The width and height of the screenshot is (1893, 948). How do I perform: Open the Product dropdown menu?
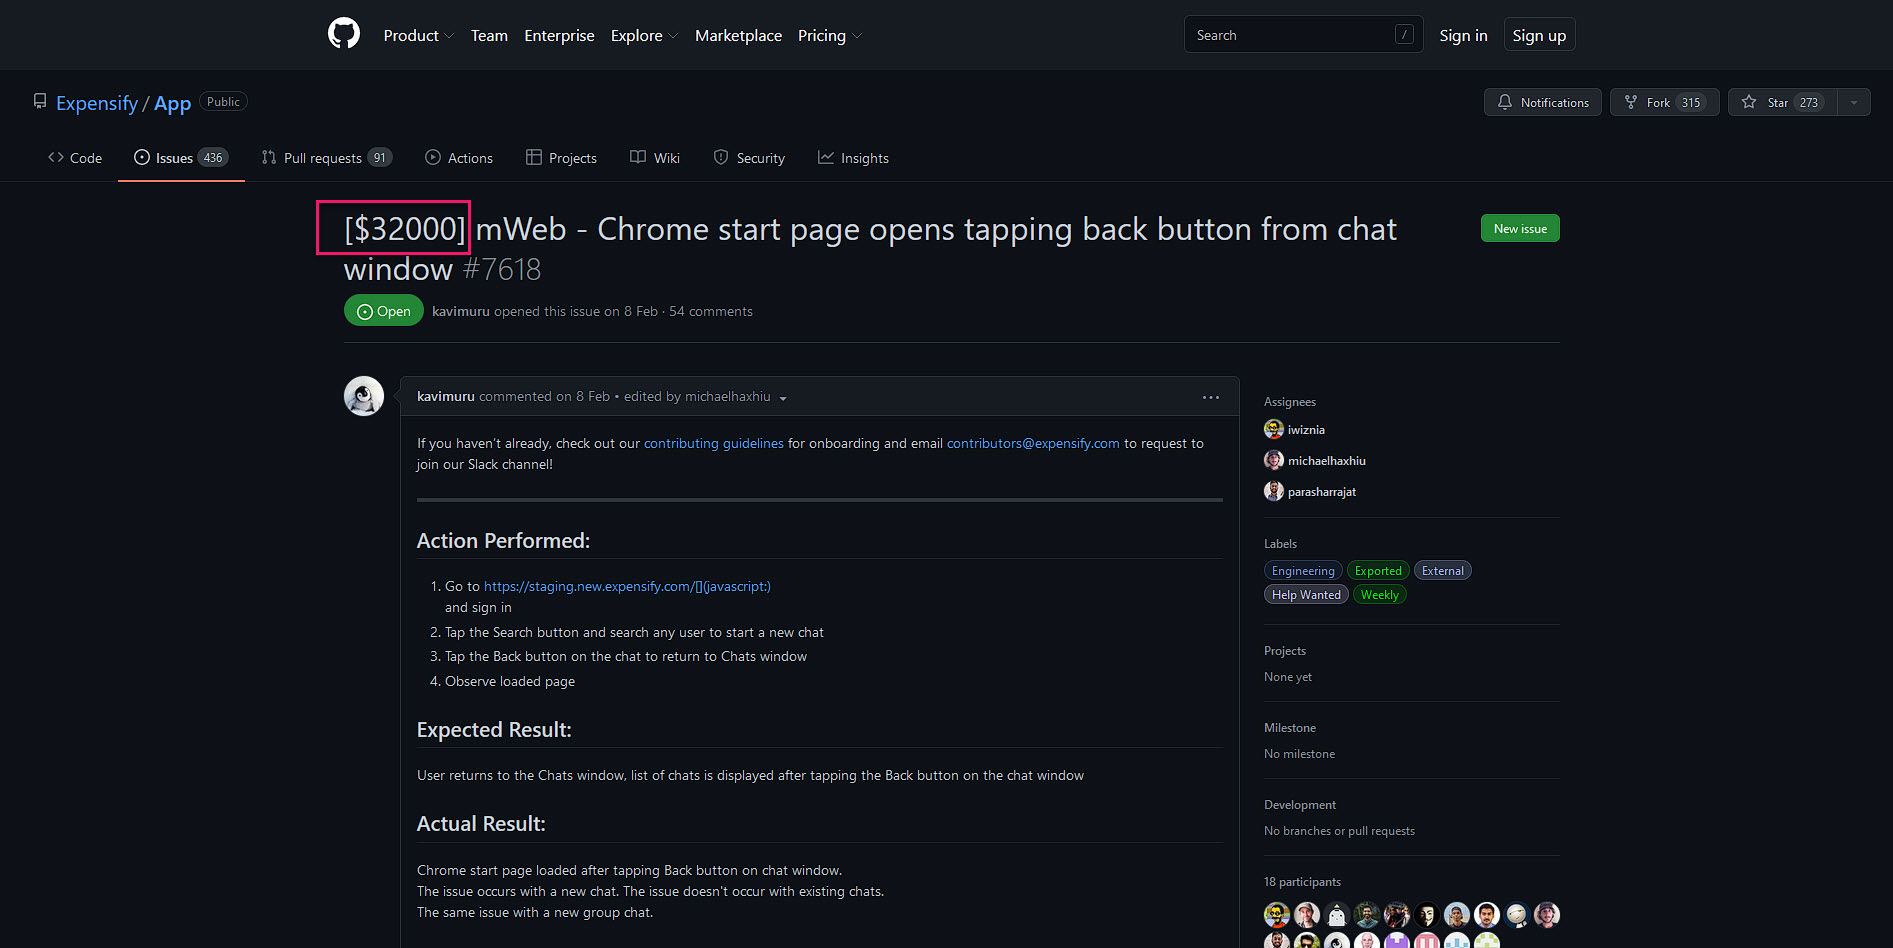click(x=418, y=35)
